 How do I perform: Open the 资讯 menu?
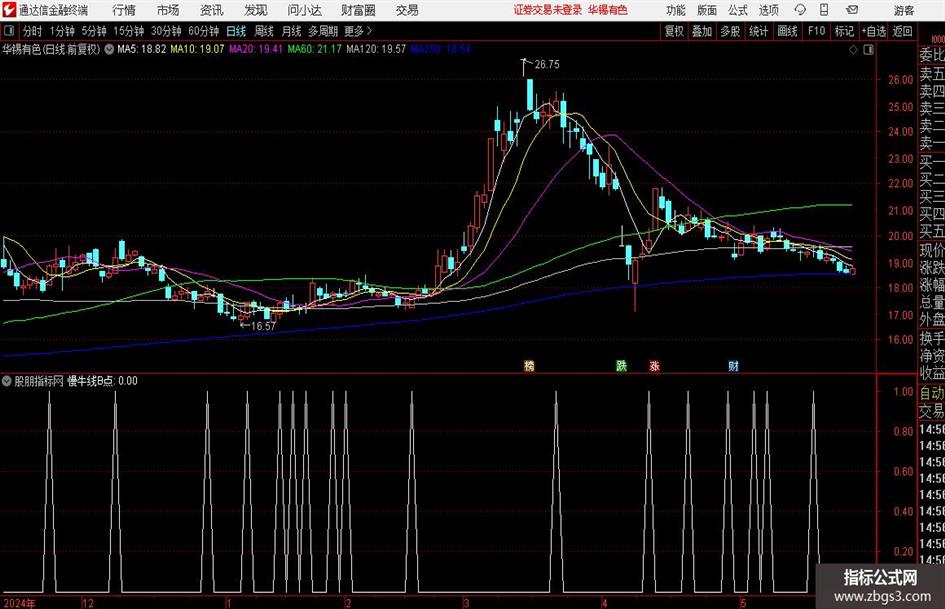tap(212, 10)
